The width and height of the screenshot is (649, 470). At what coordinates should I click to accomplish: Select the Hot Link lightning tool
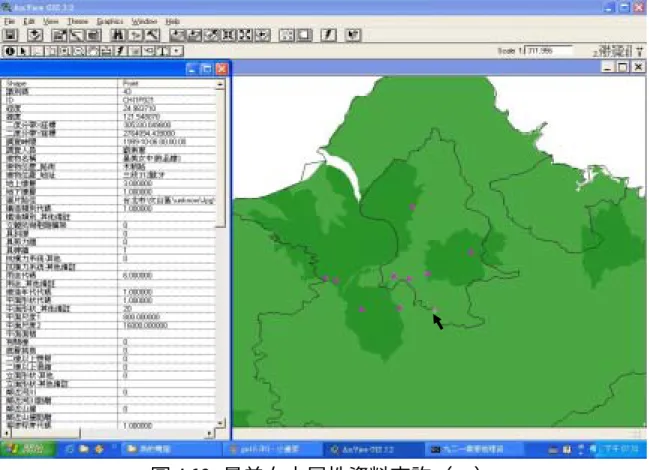click(x=120, y=51)
